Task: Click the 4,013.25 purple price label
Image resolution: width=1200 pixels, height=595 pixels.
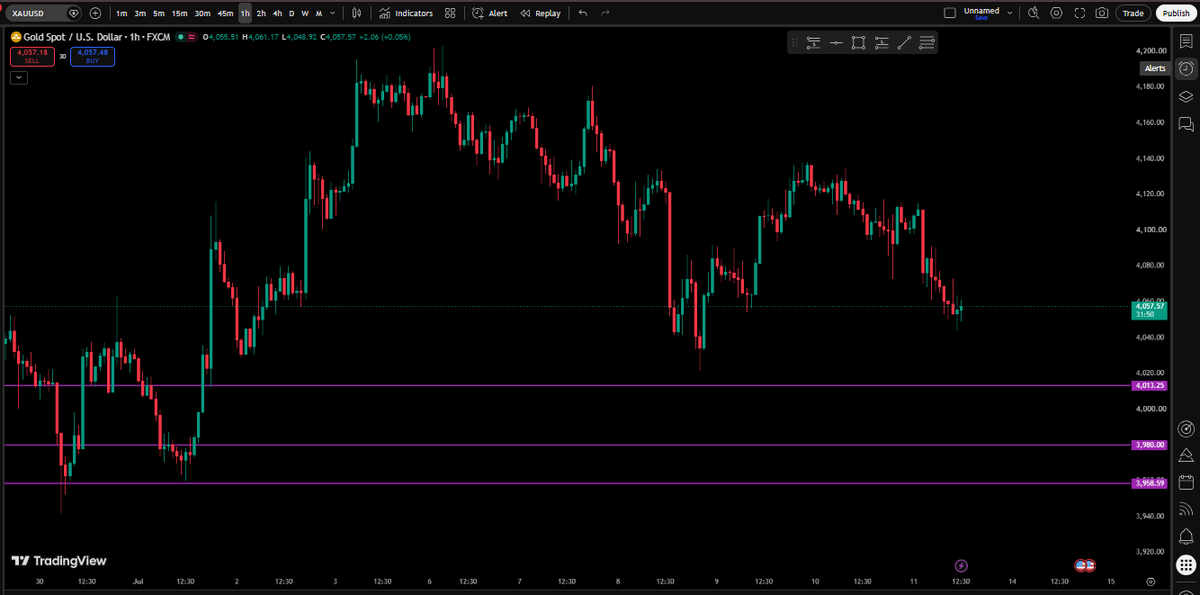Action: [1149, 385]
